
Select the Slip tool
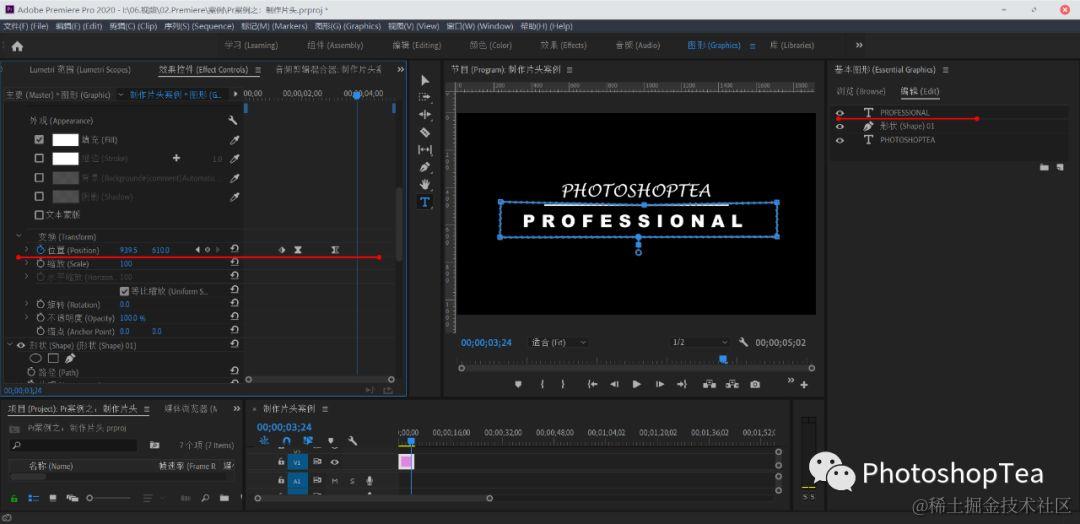click(424, 150)
